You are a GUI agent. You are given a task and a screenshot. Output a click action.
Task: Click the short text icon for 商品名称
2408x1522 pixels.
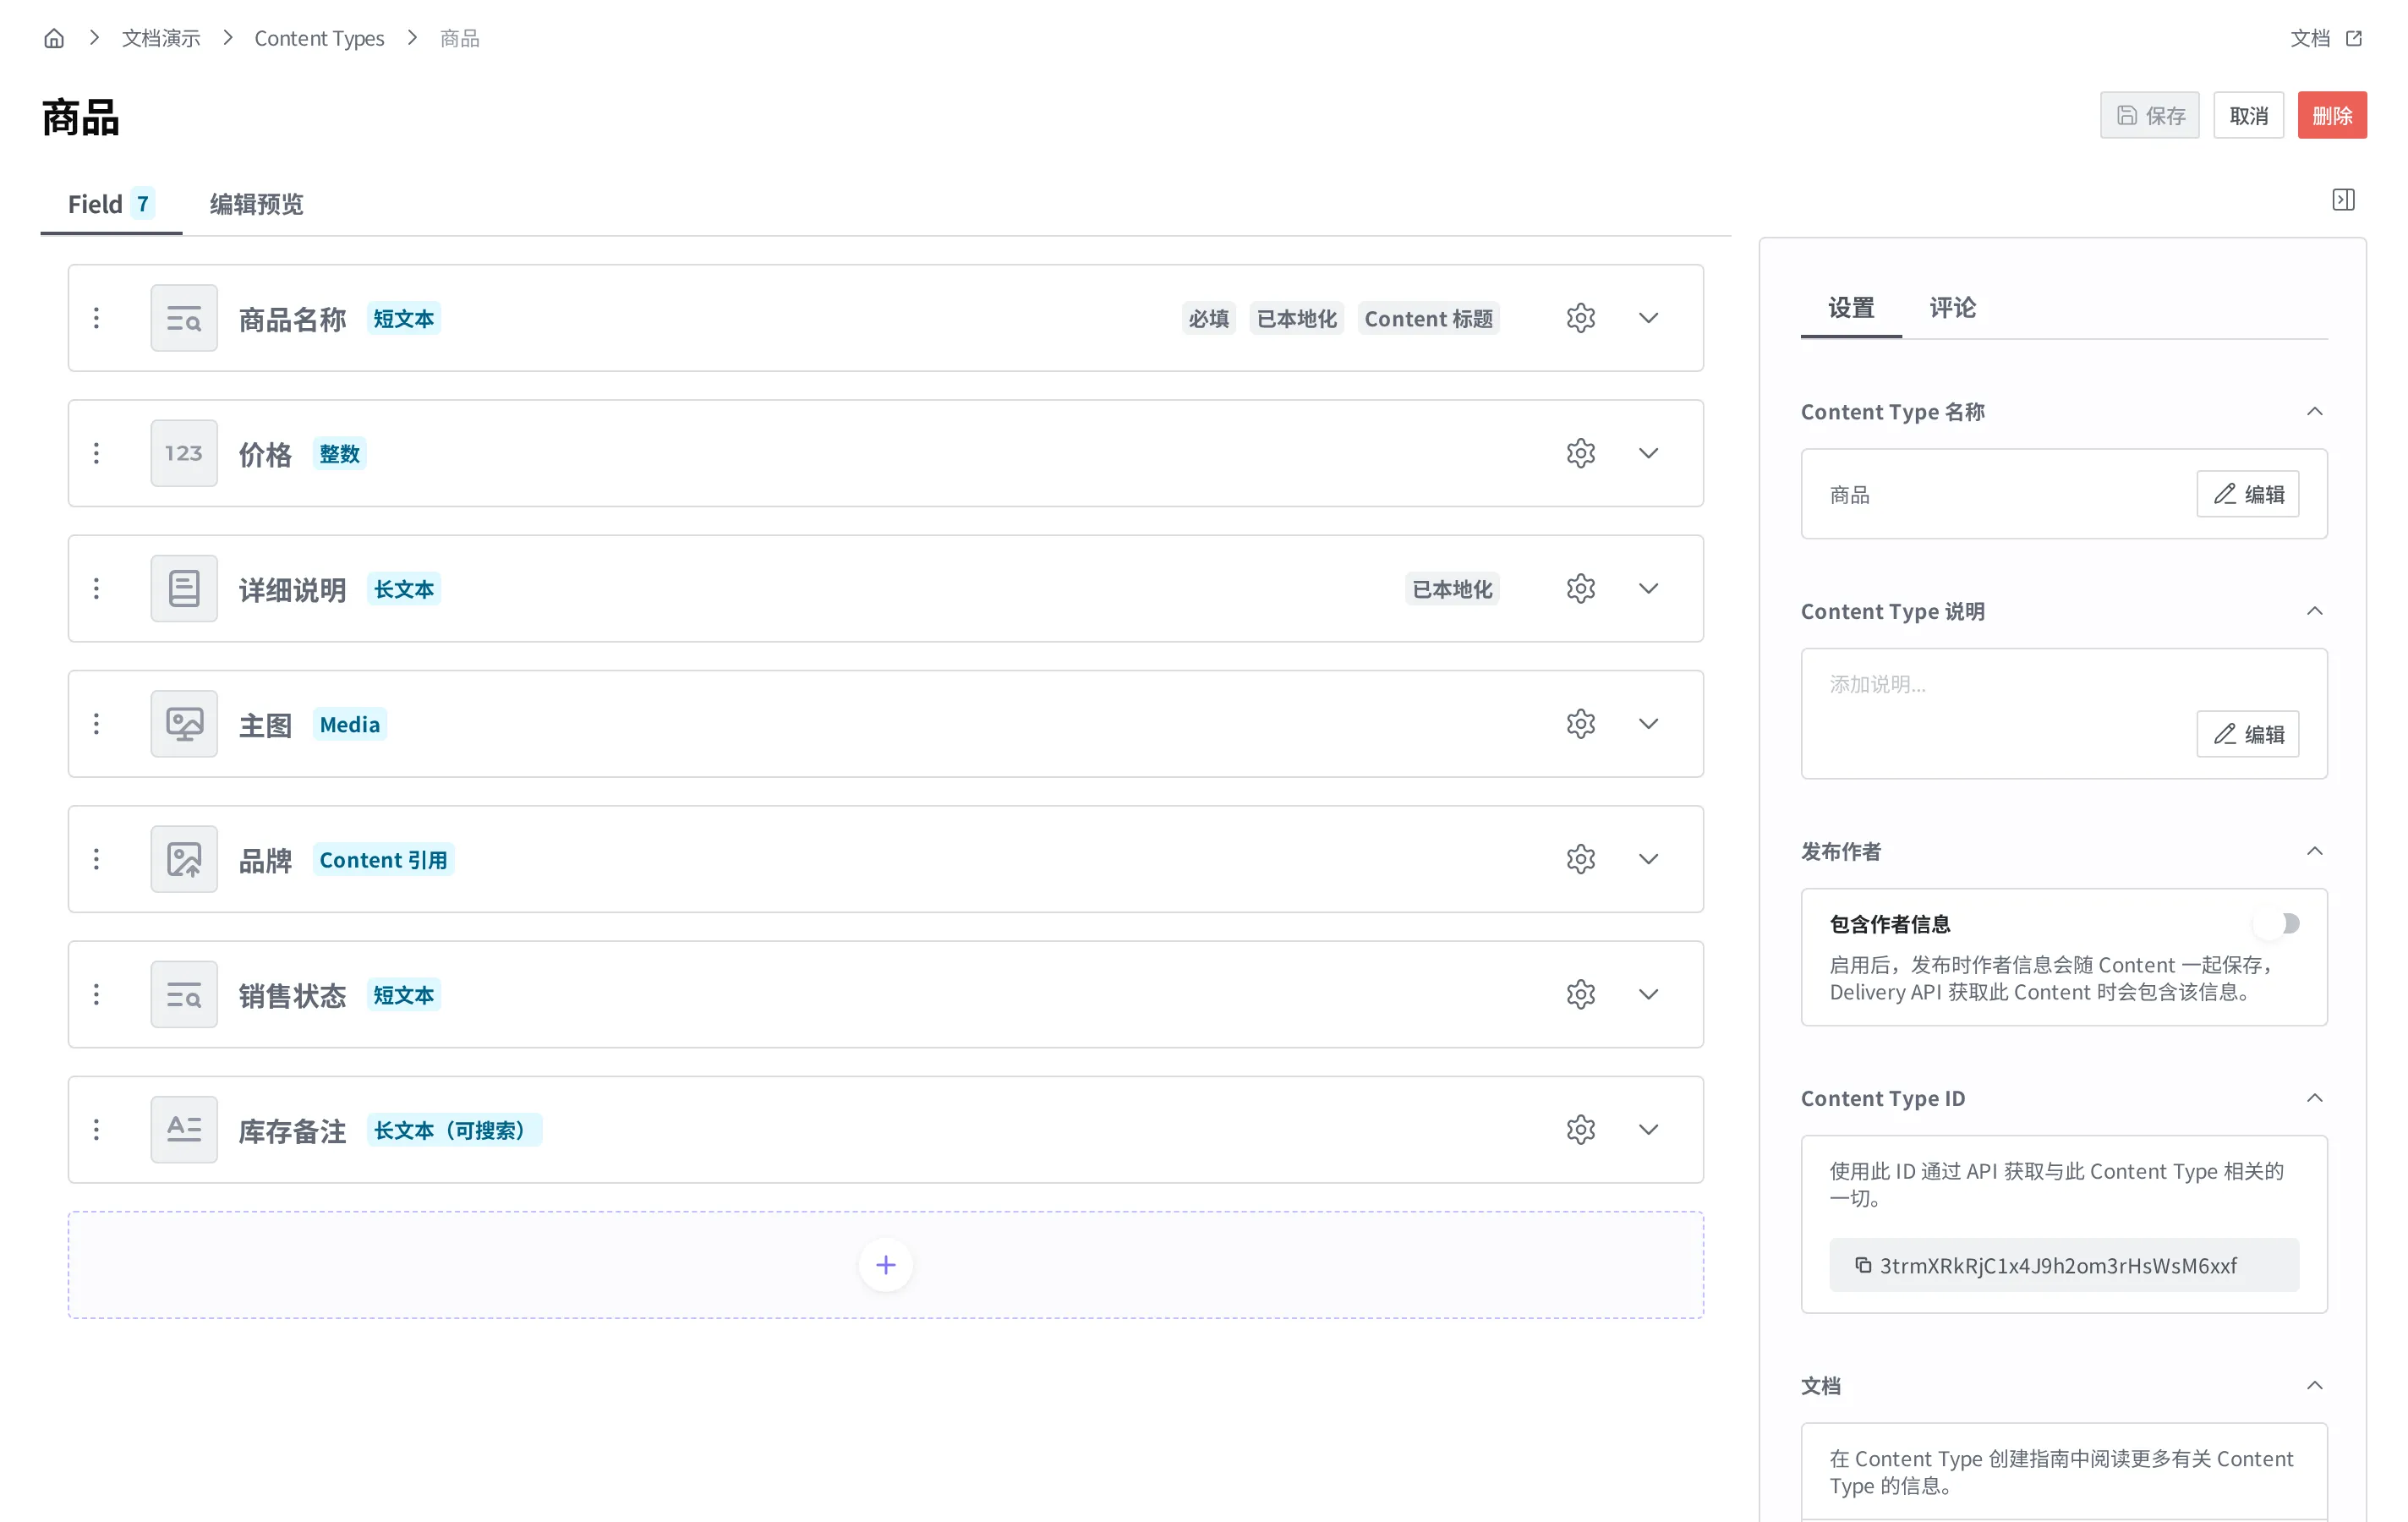[184, 318]
